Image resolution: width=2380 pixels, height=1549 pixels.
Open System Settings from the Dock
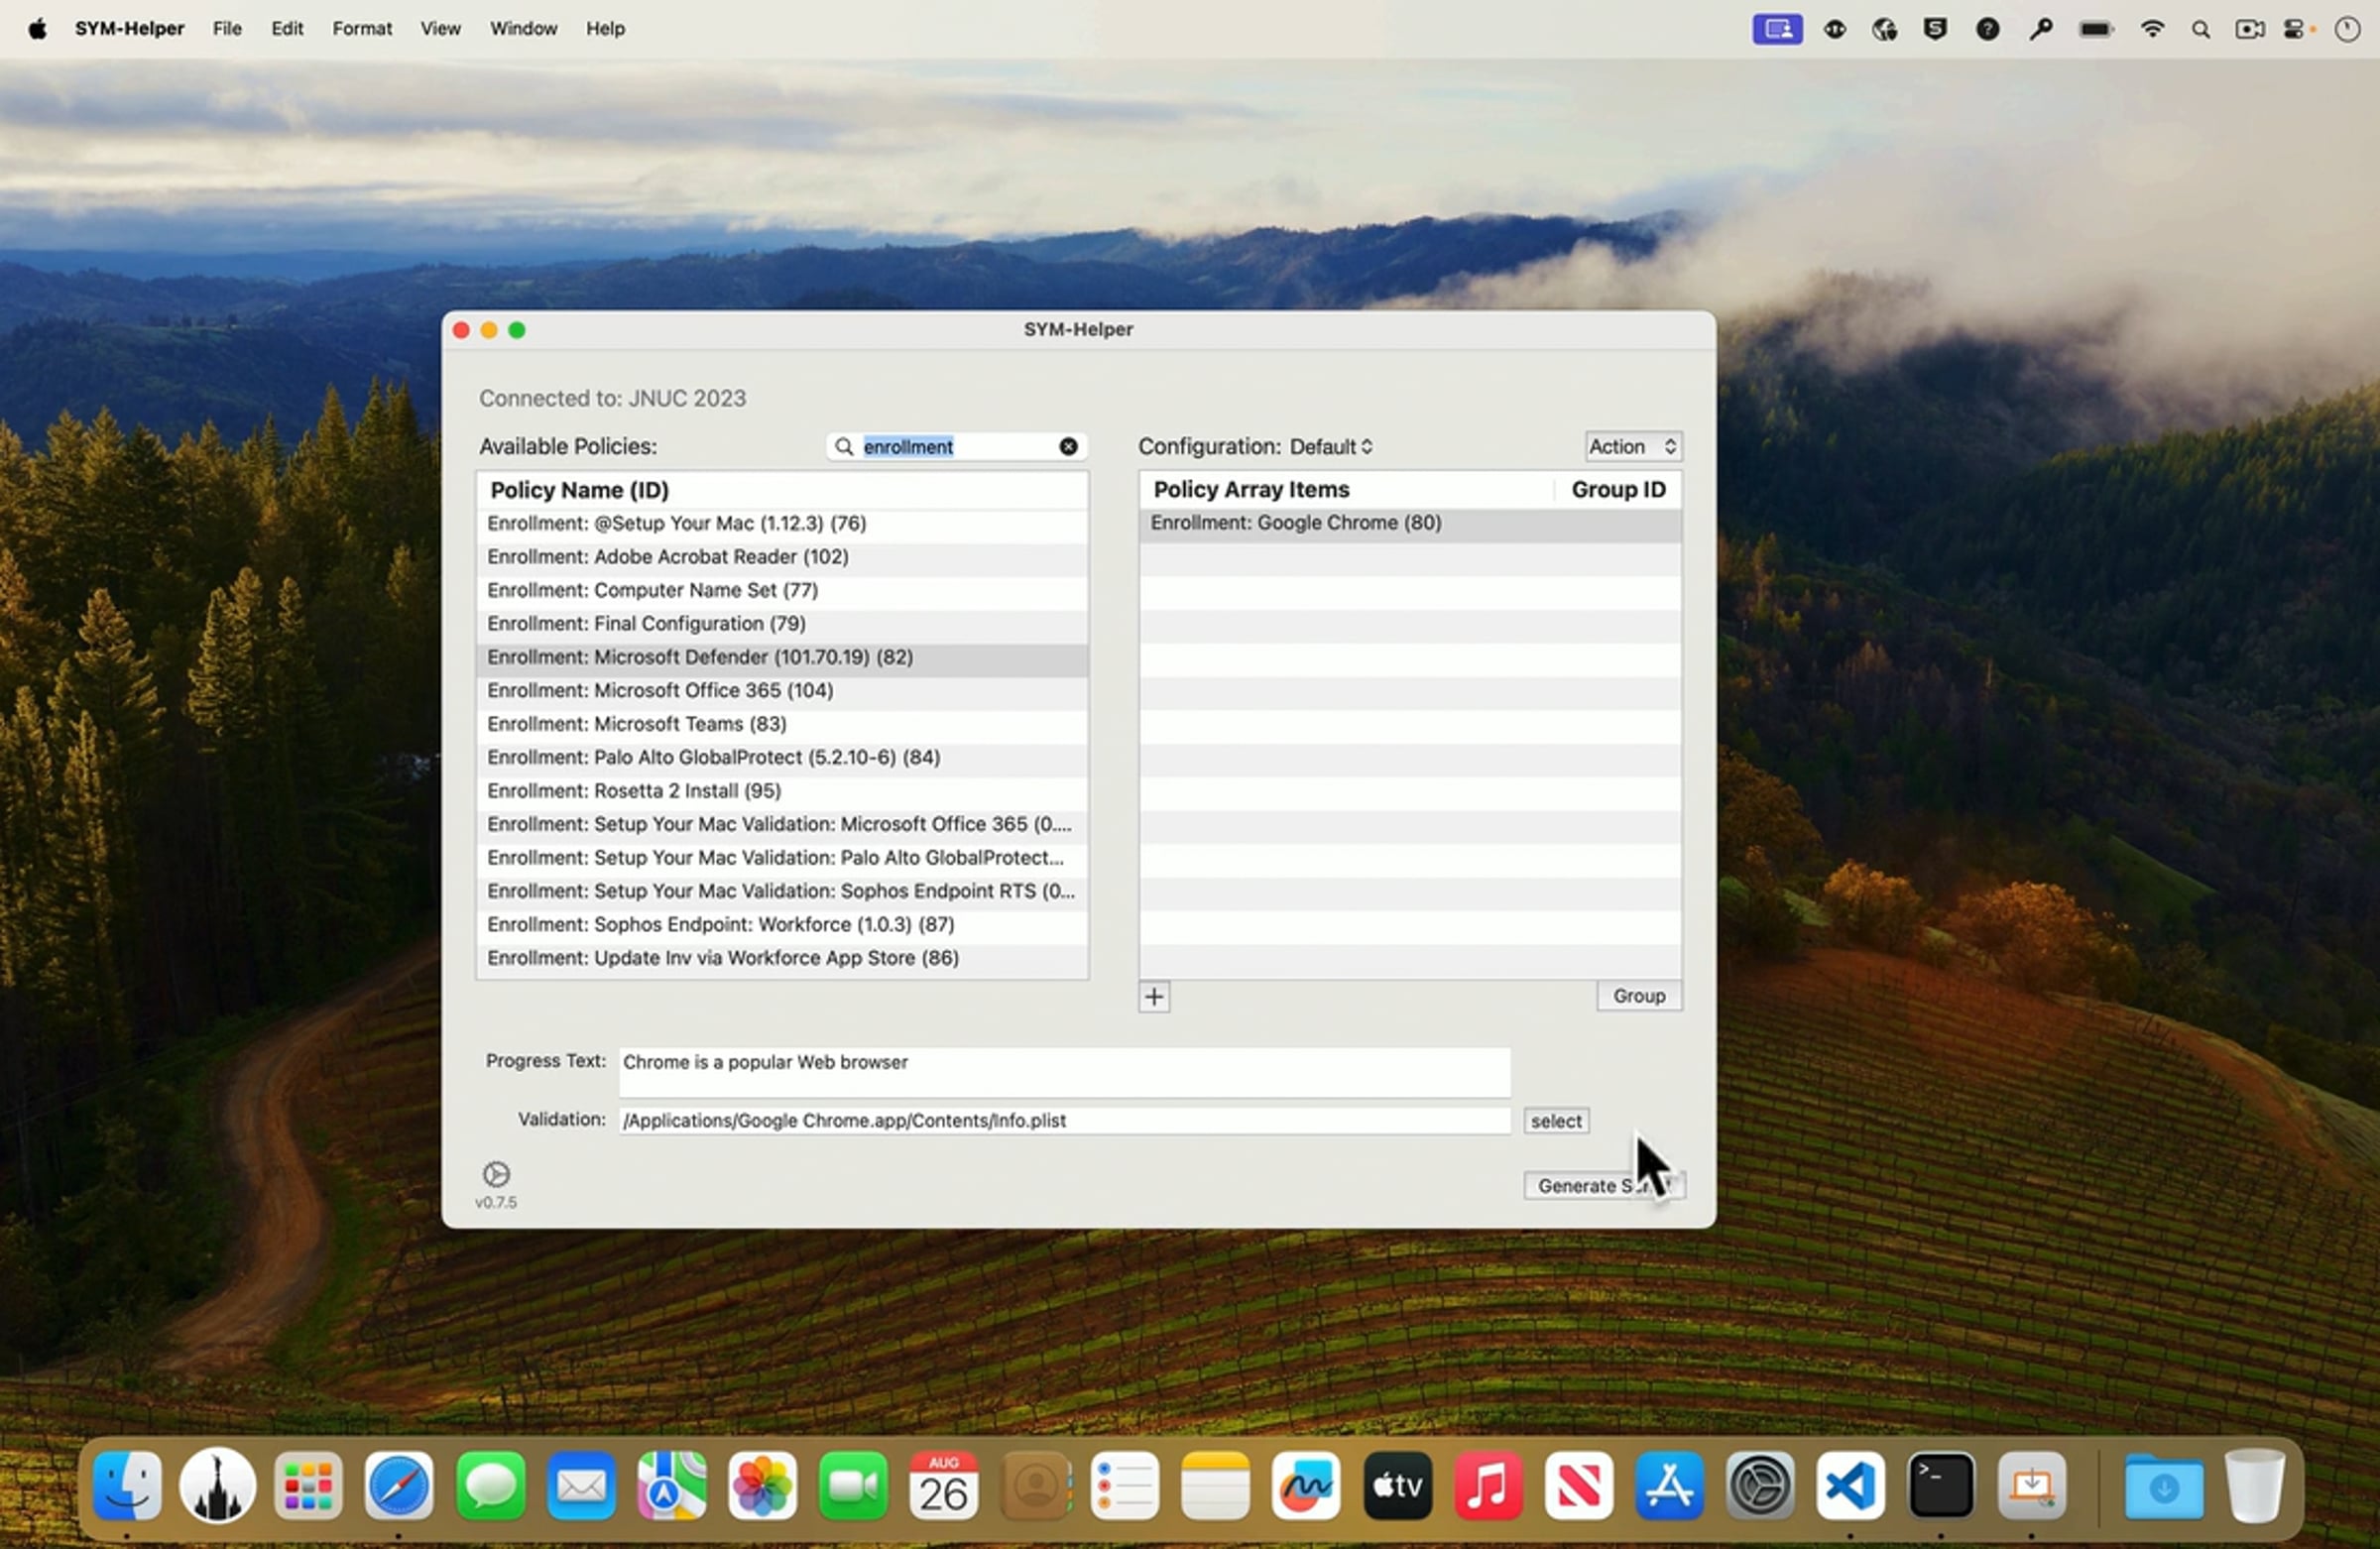(x=1760, y=1486)
